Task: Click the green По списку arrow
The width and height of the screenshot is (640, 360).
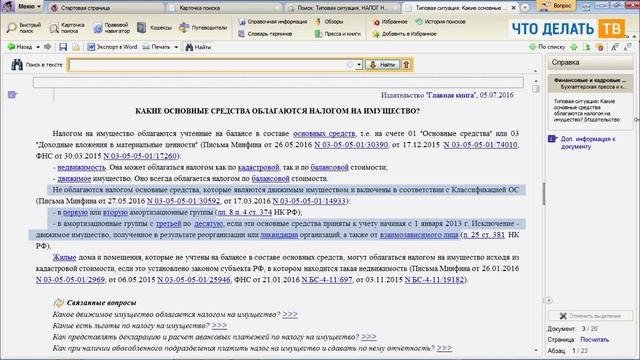Action: (x=547, y=47)
